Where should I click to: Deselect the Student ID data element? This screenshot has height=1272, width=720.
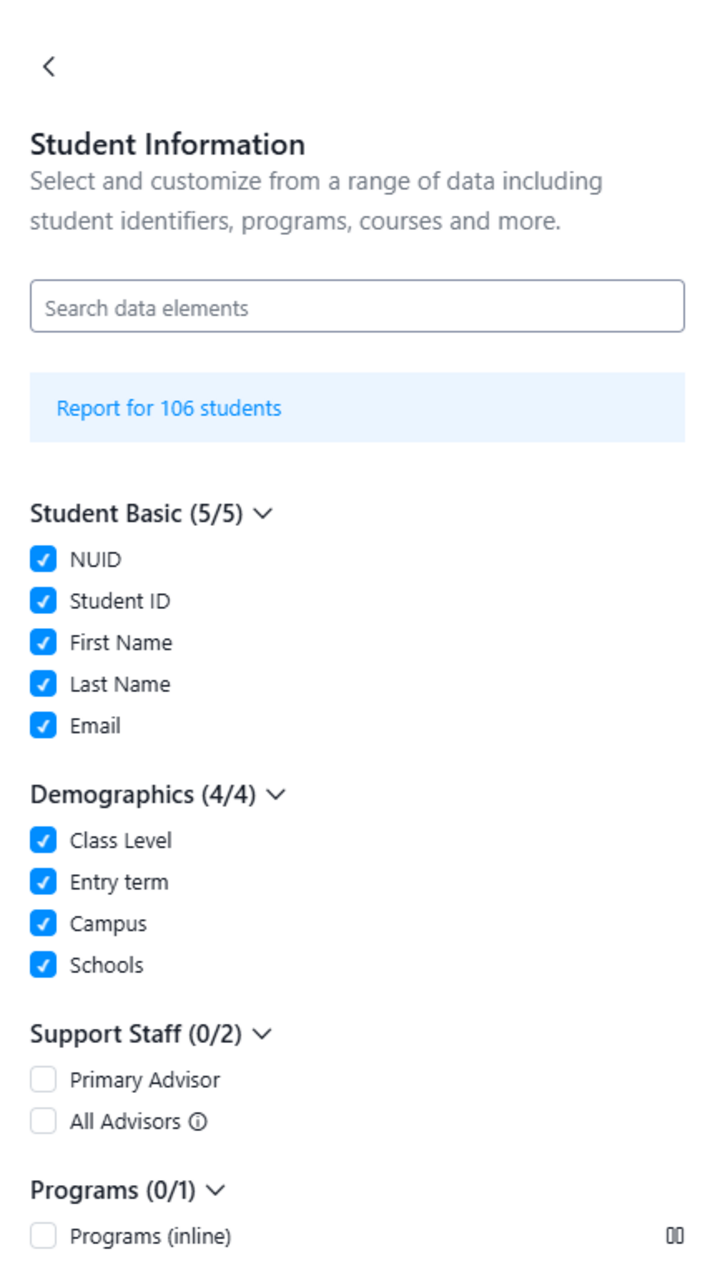click(42, 600)
